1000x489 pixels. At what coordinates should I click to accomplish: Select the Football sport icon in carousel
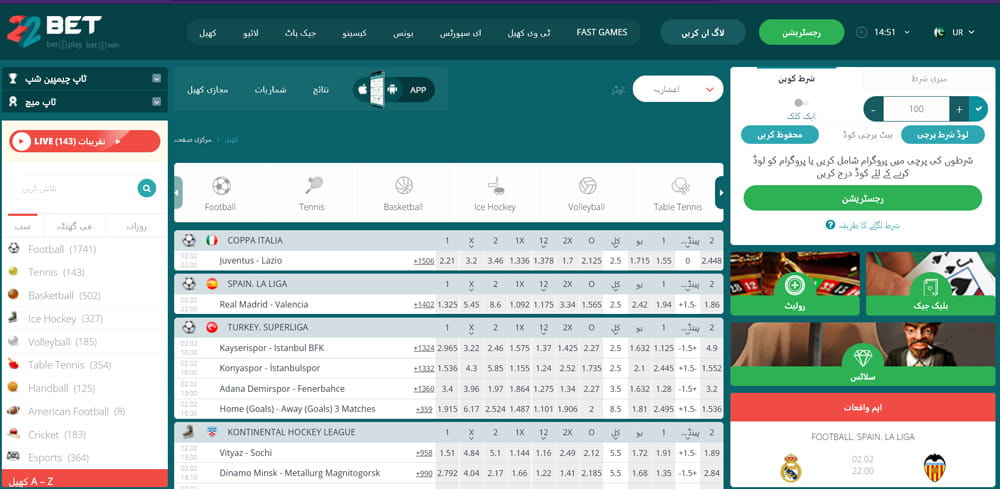pyautogui.click(x=221, y=186)
